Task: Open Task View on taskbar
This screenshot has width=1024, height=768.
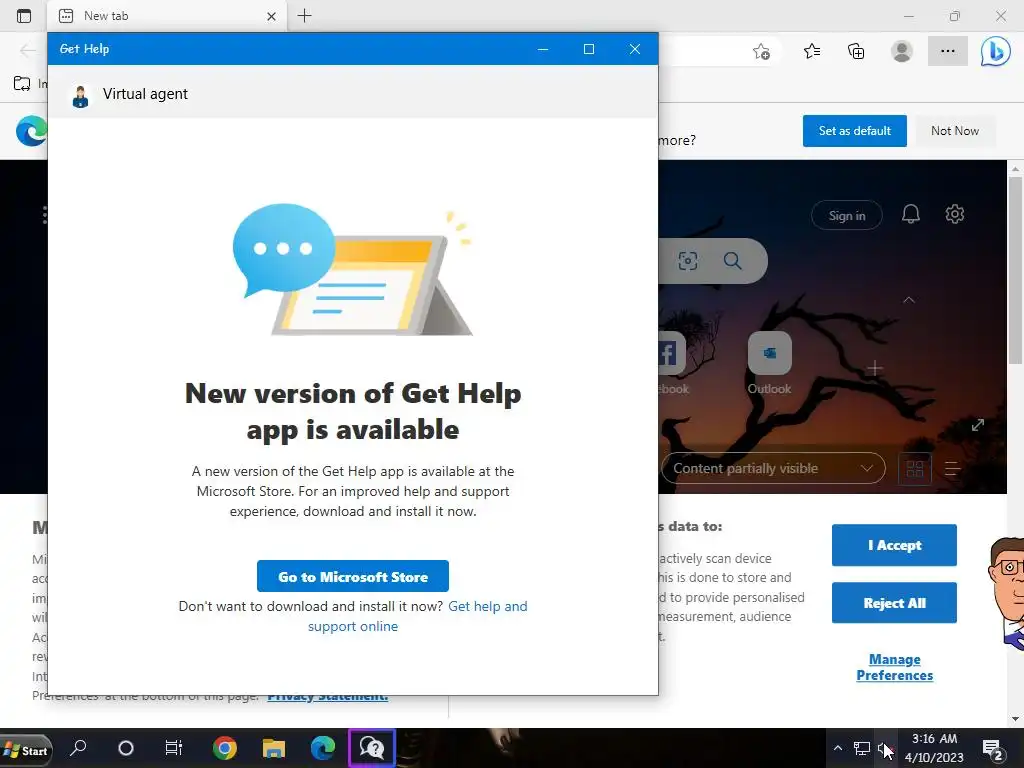Action: point(174,748)
